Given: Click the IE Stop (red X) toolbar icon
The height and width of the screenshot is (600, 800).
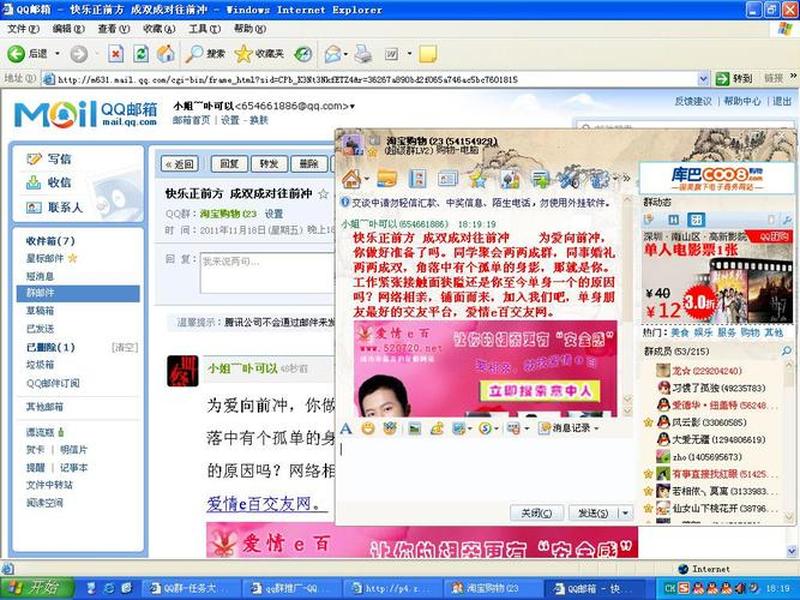Looking at the screenshot, I should point(116,54).
